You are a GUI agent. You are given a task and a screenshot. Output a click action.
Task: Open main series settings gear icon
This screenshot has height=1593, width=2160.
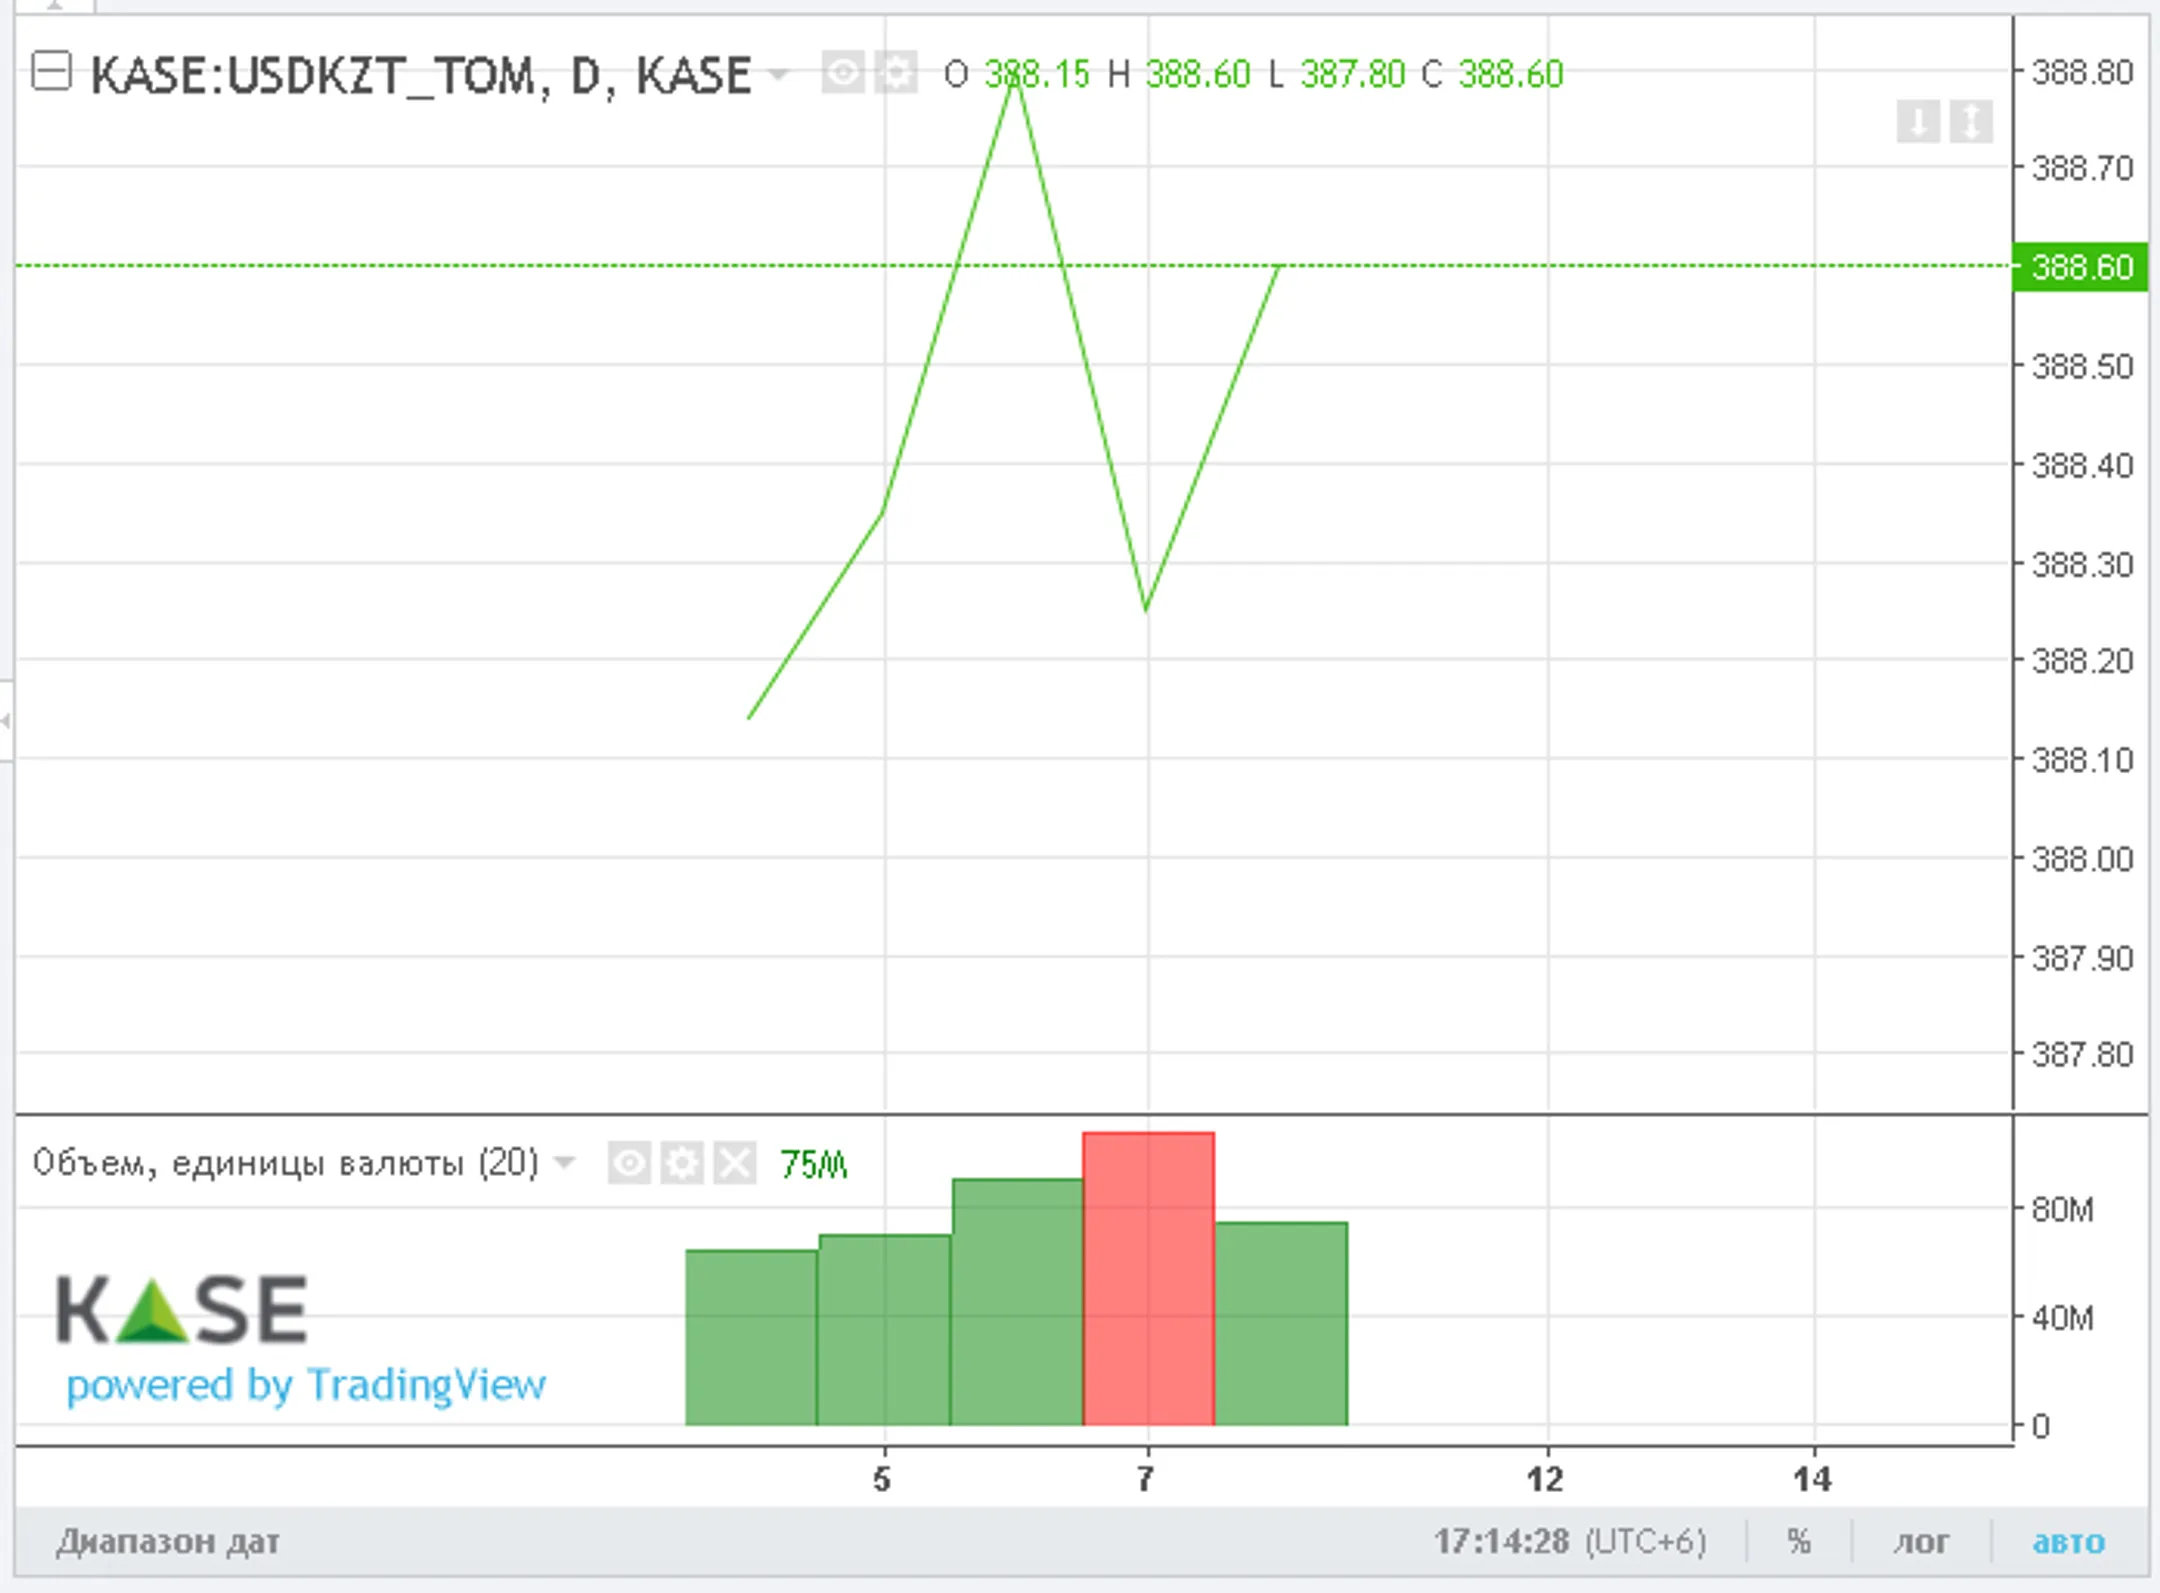tap(896, 73)
